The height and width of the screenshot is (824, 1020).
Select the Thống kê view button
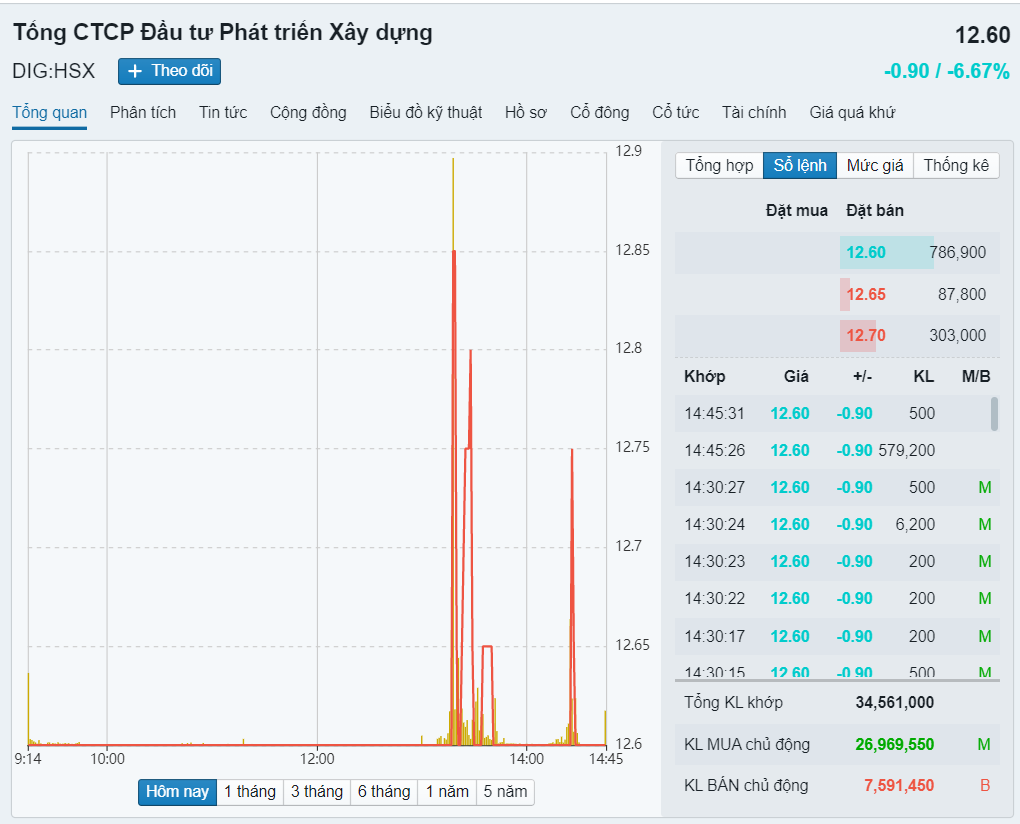[956, 165]
